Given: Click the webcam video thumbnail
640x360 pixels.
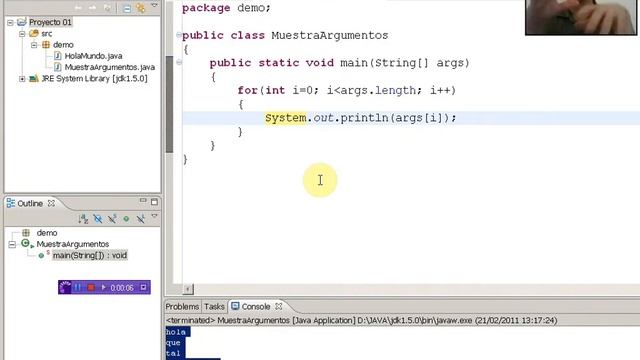Looking at the screenshot, I should pyautogui.click(x=581, y=17).
